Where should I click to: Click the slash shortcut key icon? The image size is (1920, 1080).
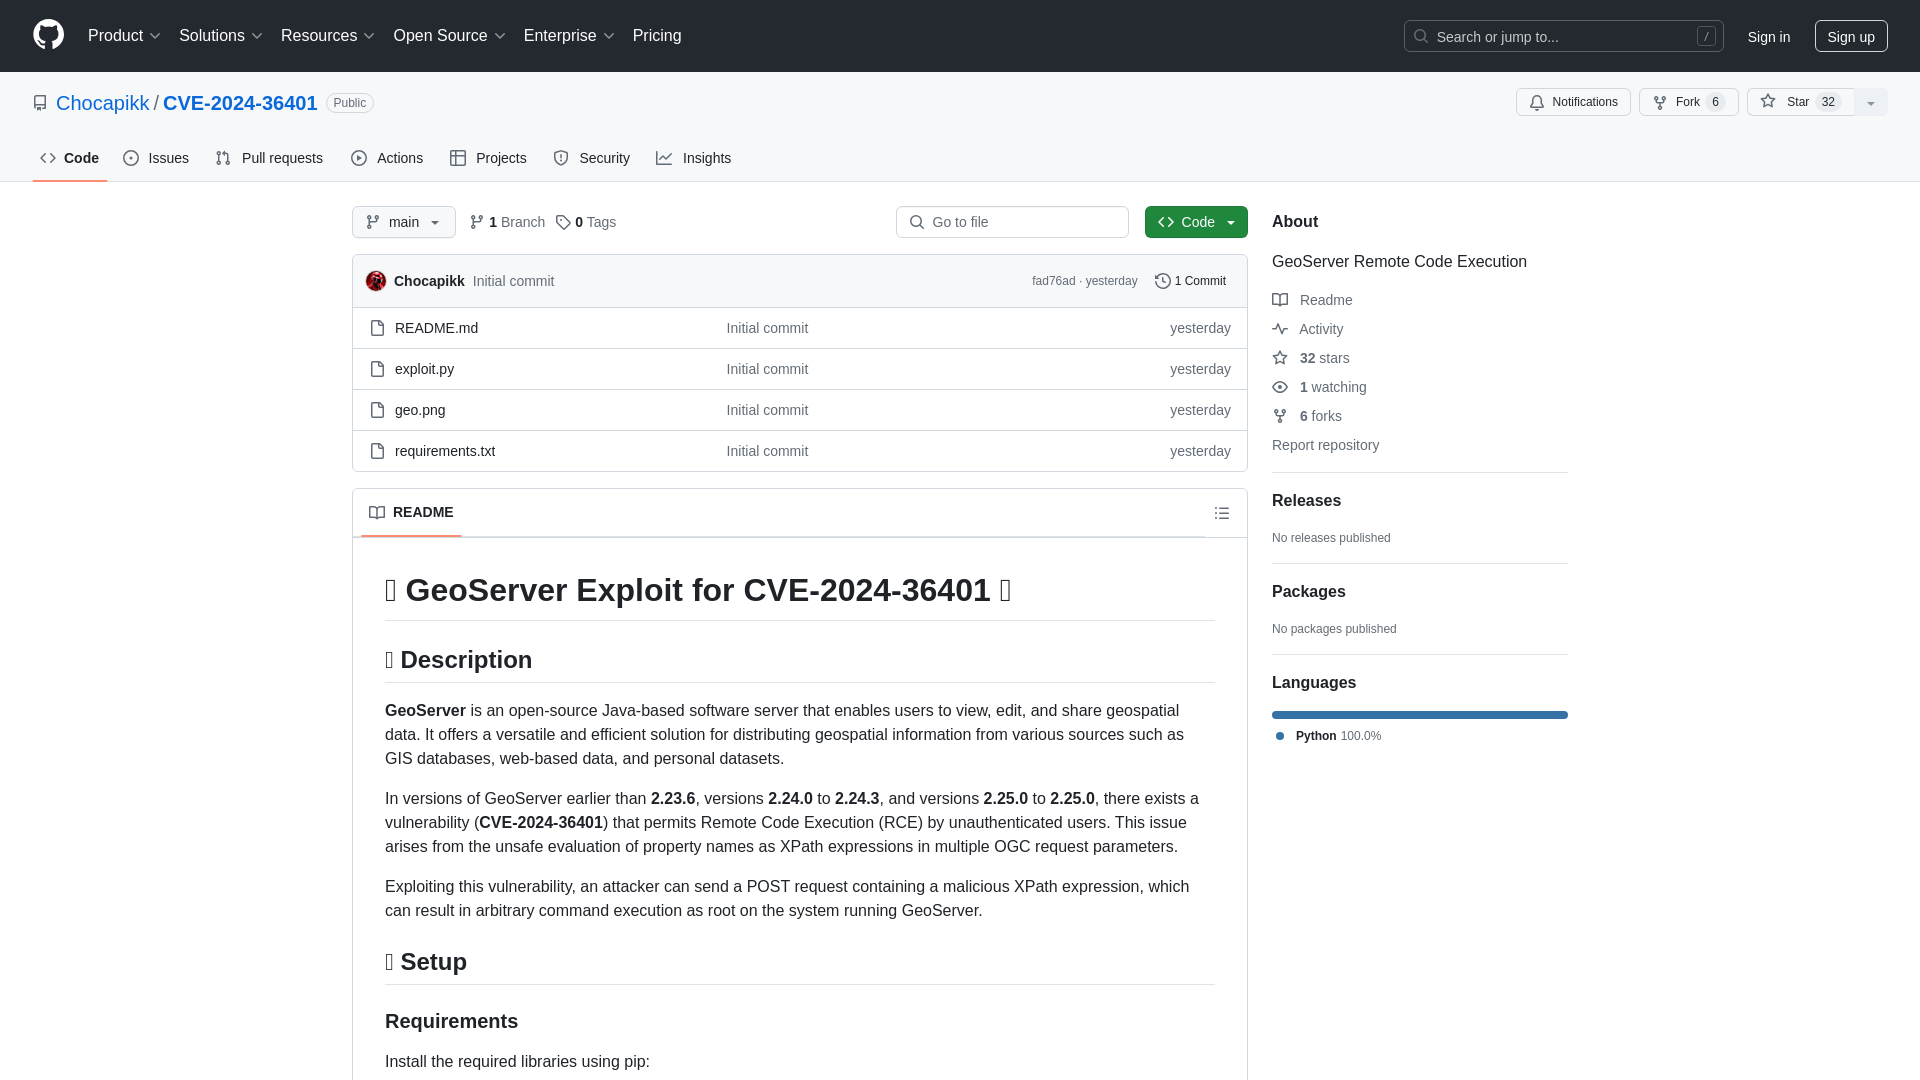[1706, 36]
